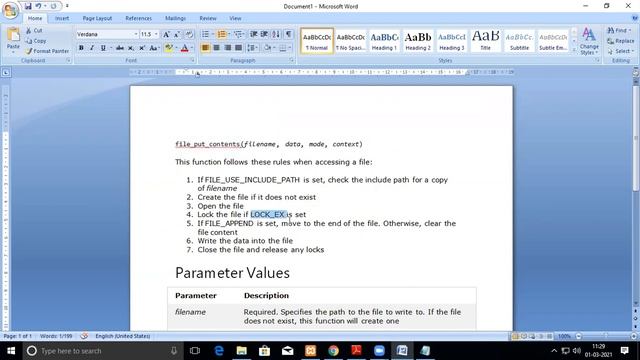This screenshot has height=360, width=640.
Task: Open the Paragraph dialog launcher
Action: tap(291, 60)
